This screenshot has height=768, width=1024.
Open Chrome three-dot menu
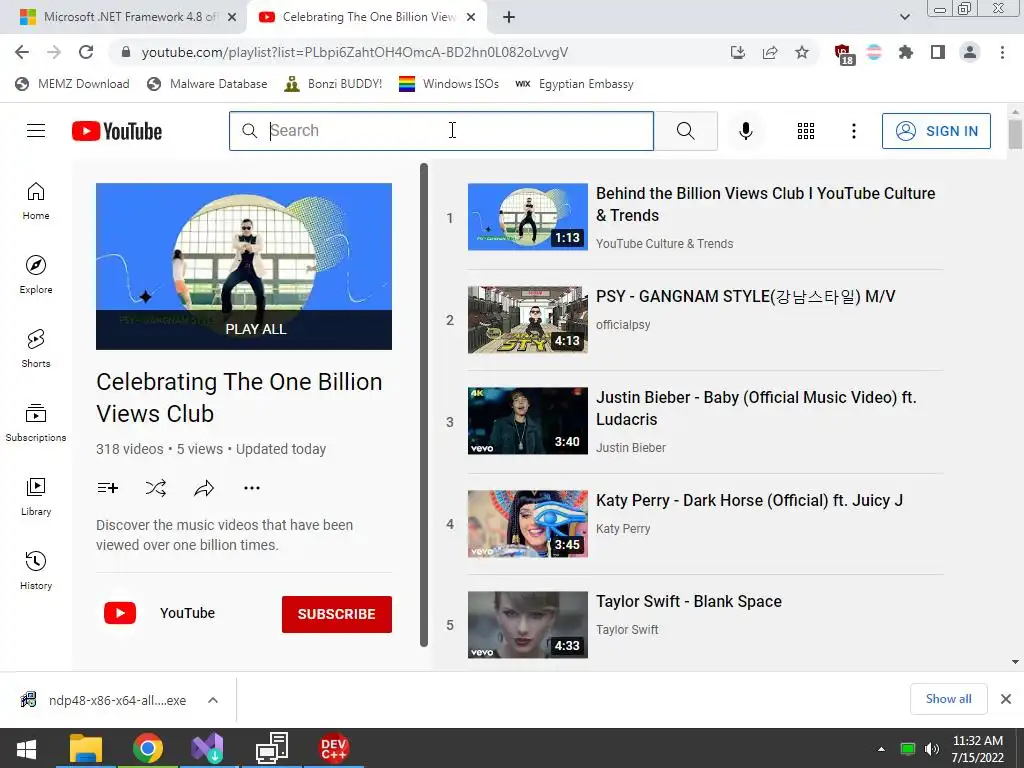(1002, 52)
